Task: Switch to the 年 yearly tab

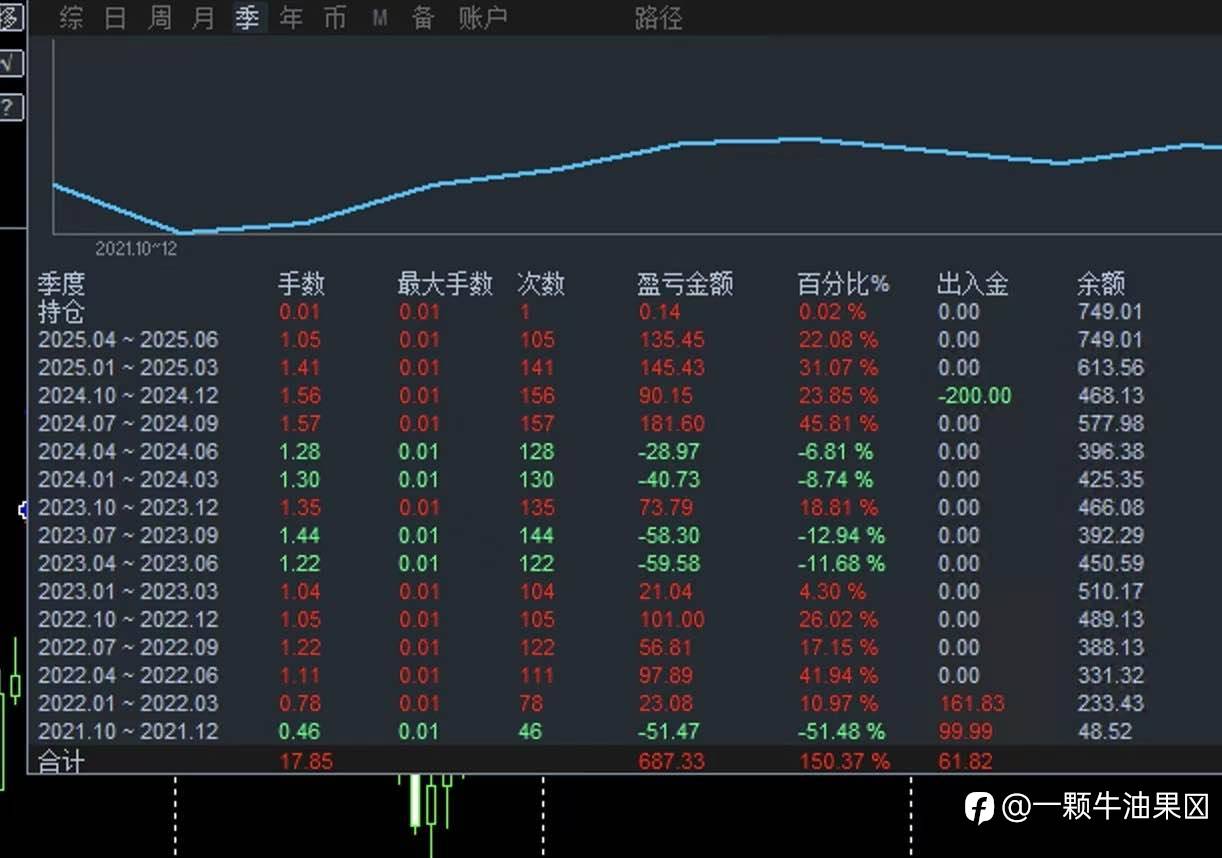Action: [x=291, y=18]
